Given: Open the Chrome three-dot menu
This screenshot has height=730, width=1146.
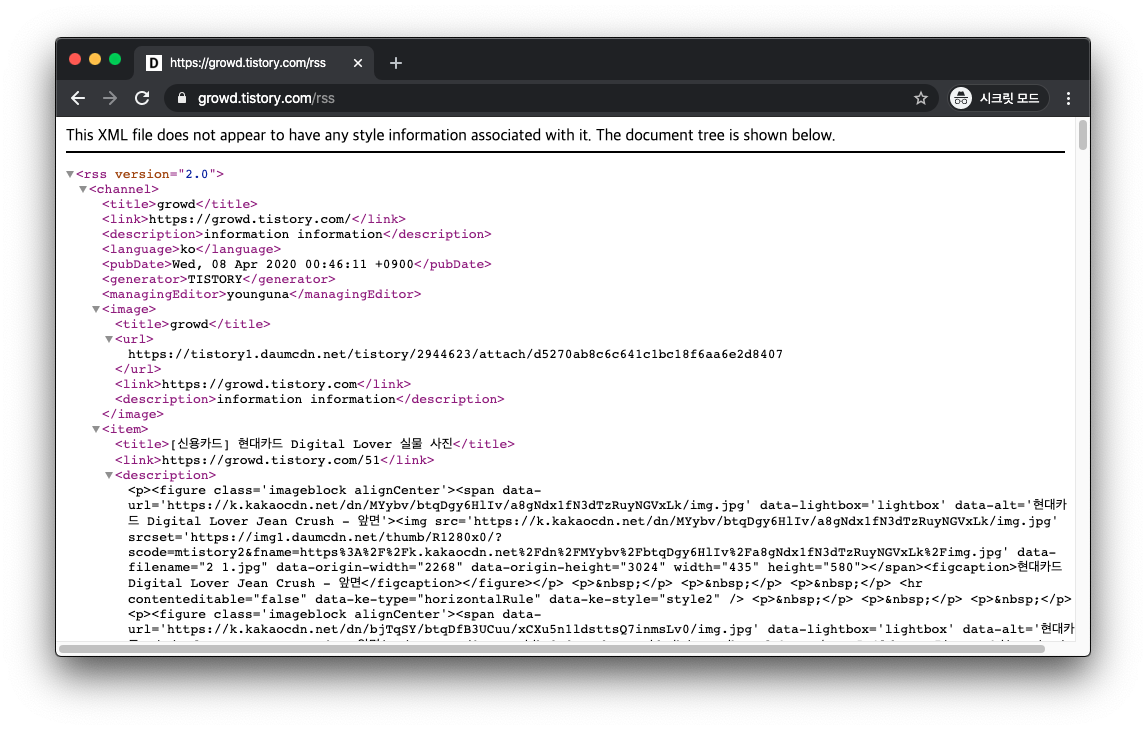Looking at the screenshot, I should [x=1069, y=98].
